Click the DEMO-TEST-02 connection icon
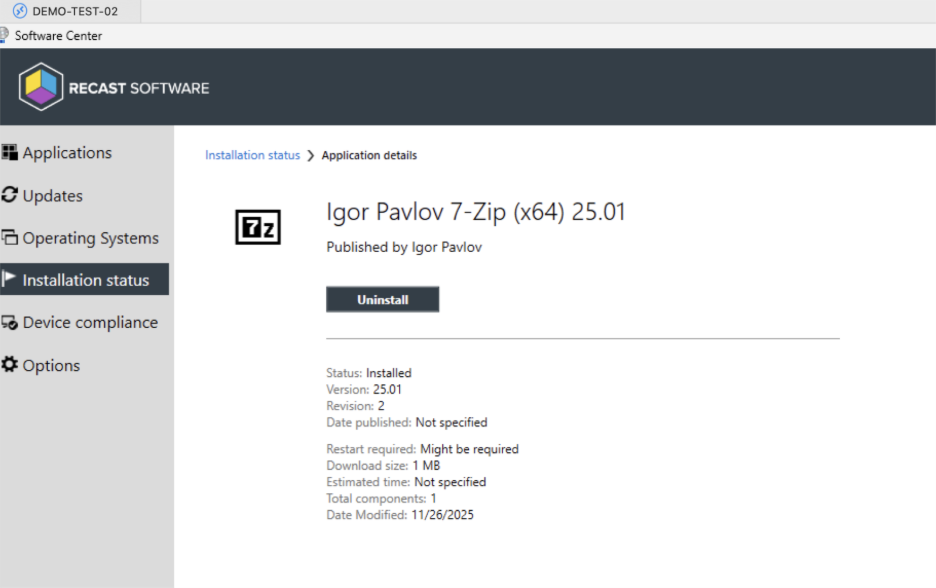The width and height of the screenshot is (936, 588). pyautogui.click(x=19, y=11)
